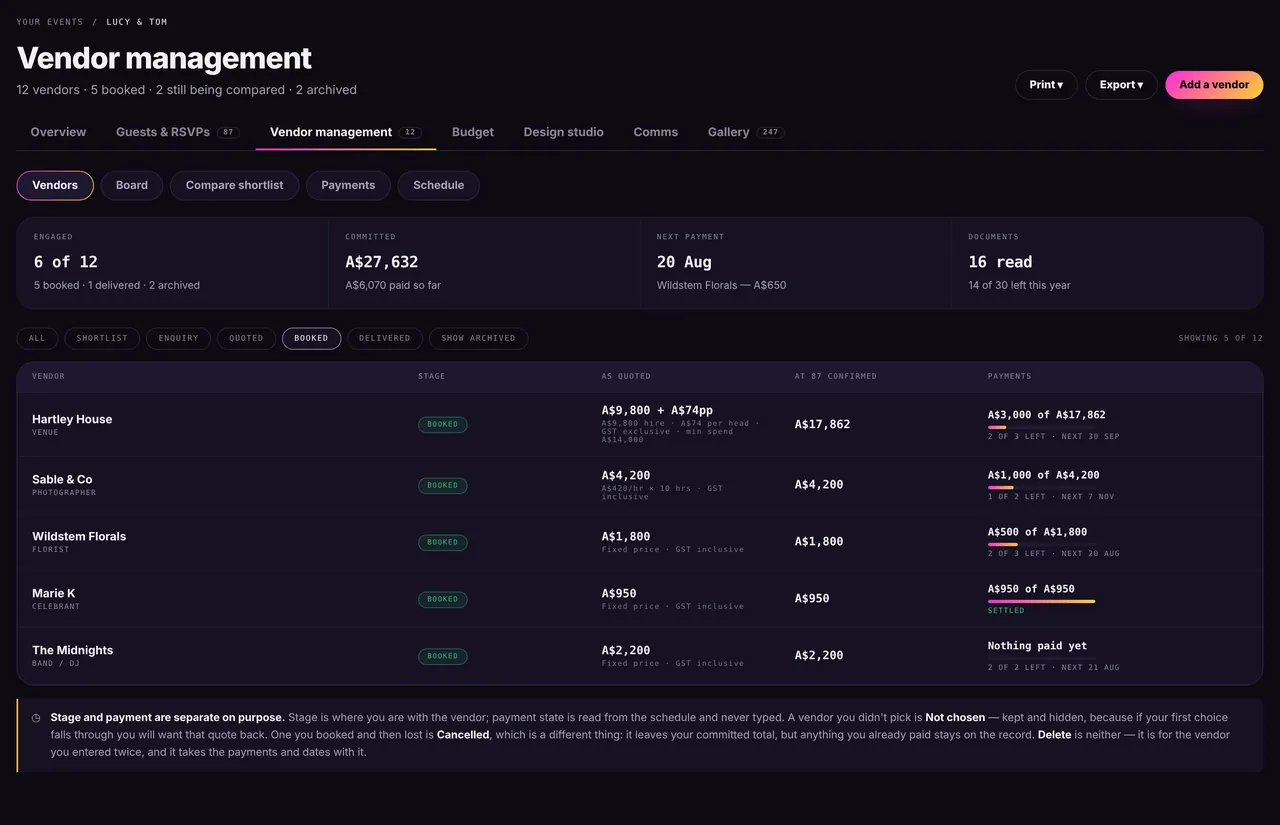The width and height of the screenshot is (1280, 825).
Task: Click the Documents '16 read' card
Action: [x=1108, y=263]
